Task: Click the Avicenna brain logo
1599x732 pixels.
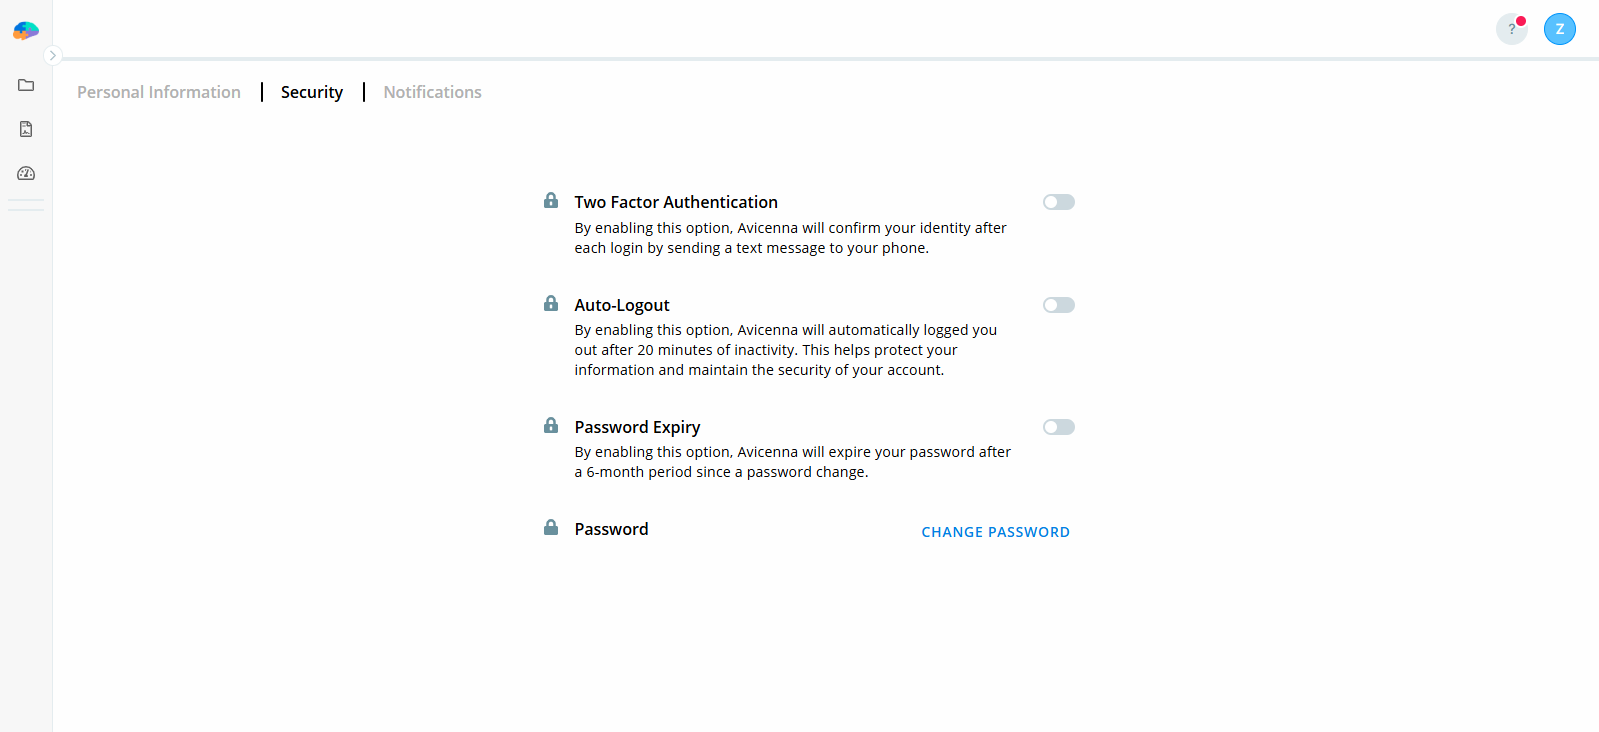Action: pyautogui.click(x=26, y=31)
